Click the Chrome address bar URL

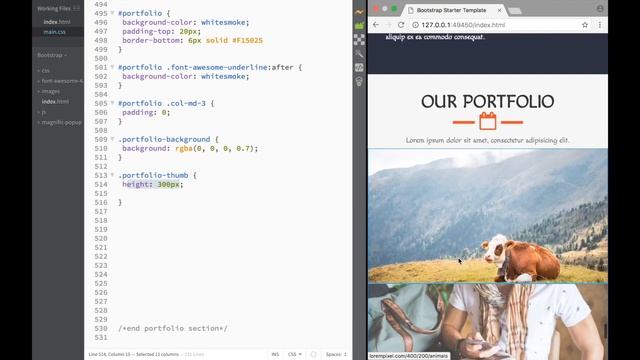click(x=463, y=25)
